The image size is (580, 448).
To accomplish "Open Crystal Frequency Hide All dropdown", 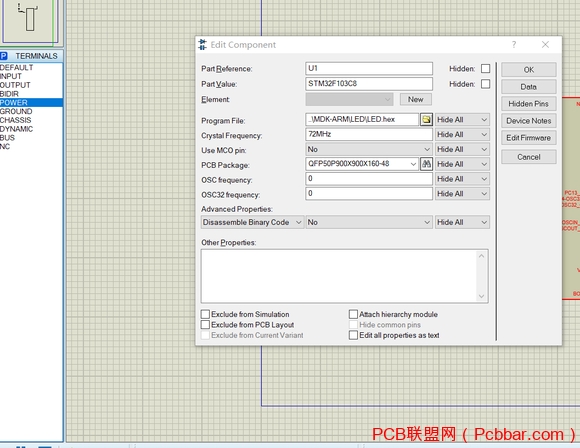I will (462, 134).
